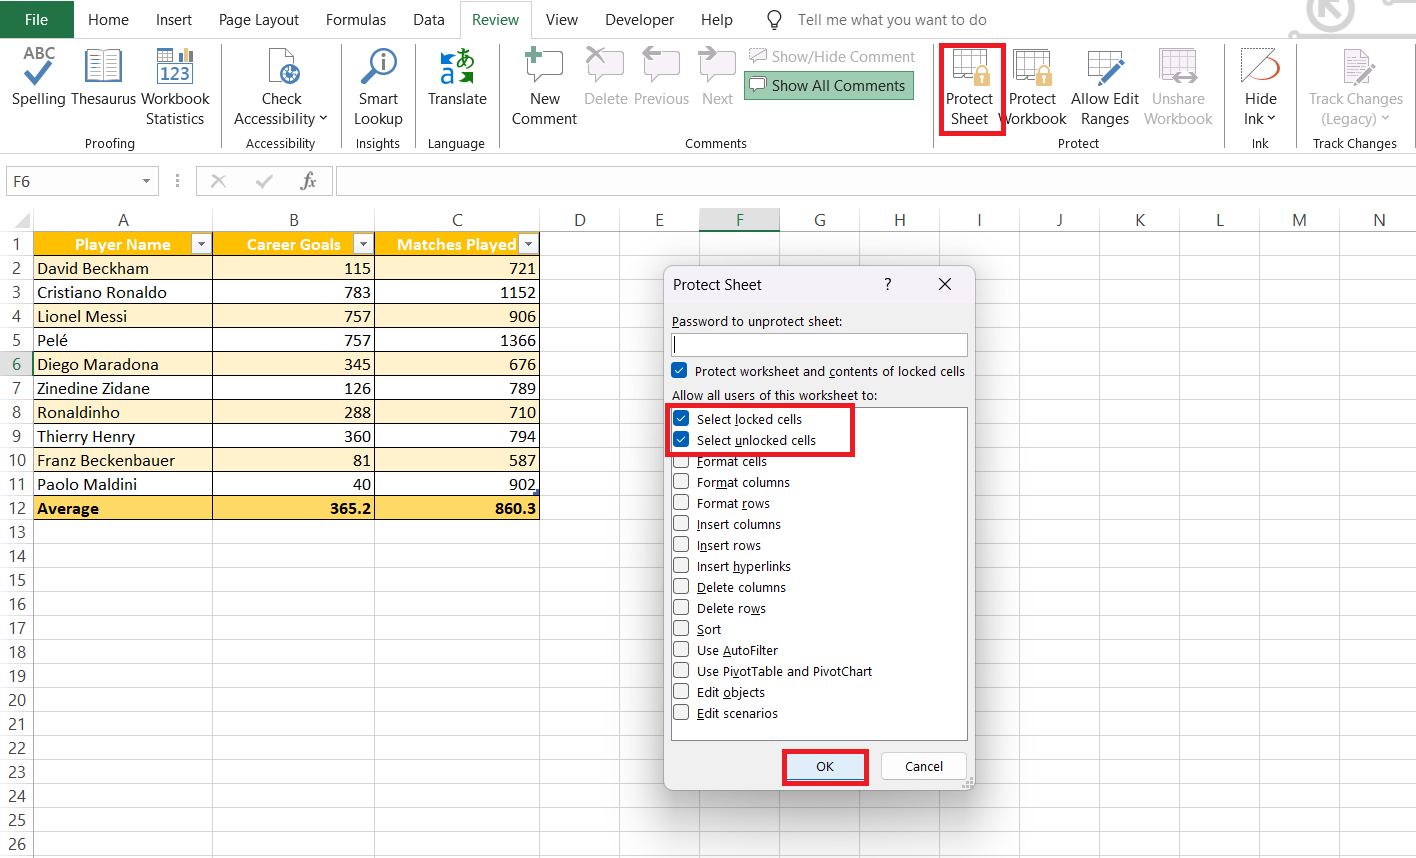
Task: Uncheck Protect worksheet and contents of locked cells
Action: (x=679, y=371)
